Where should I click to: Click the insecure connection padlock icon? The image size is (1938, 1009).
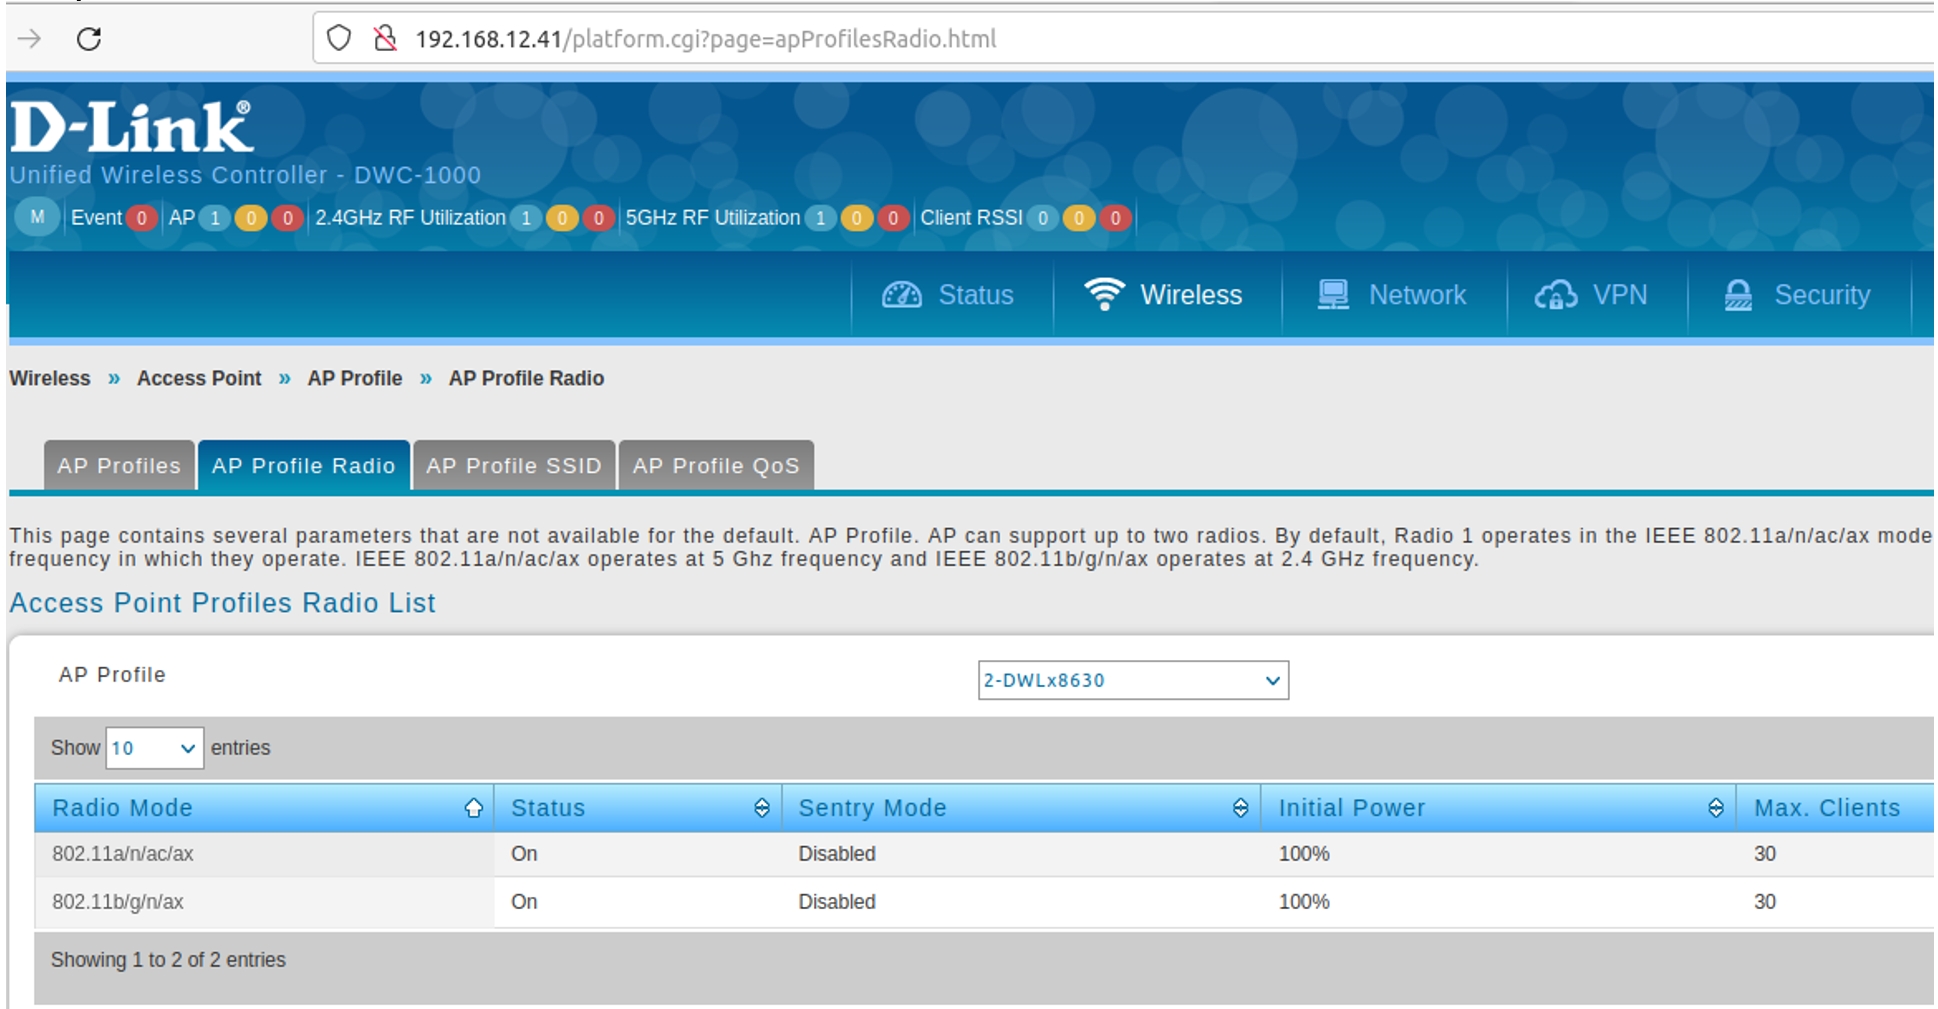[385, 39]
